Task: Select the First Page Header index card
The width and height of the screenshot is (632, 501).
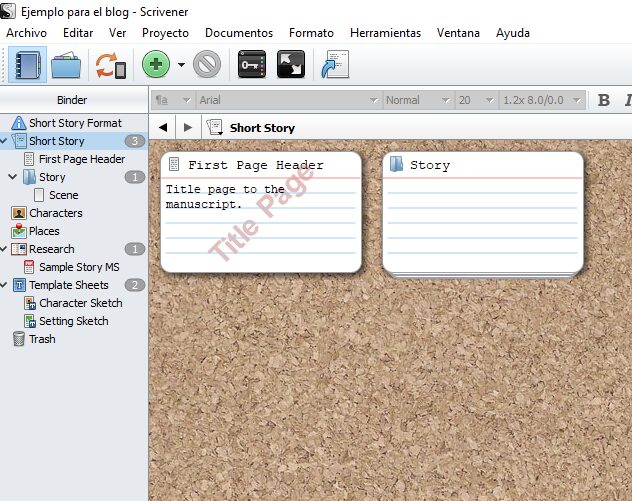Action: 261,212
